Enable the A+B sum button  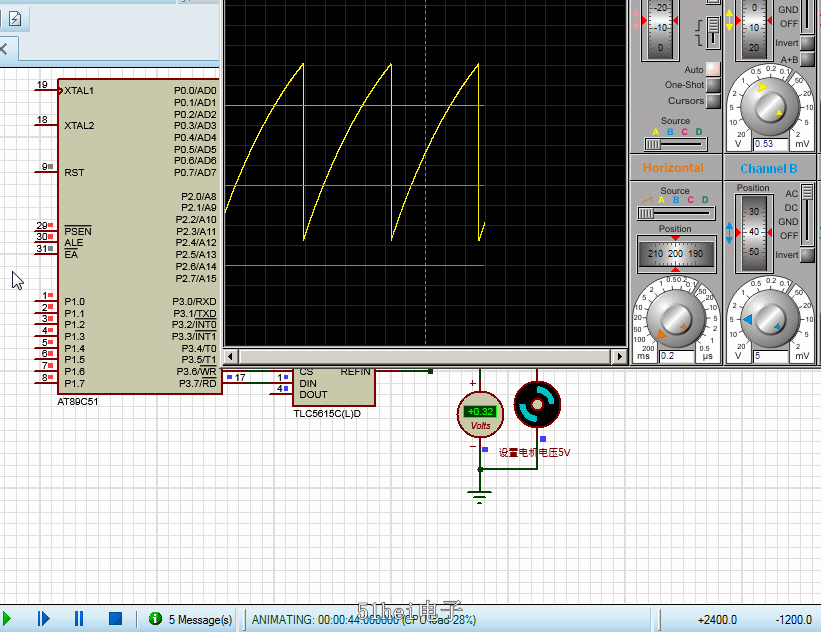pyautogui.click(x=808, y=60)
